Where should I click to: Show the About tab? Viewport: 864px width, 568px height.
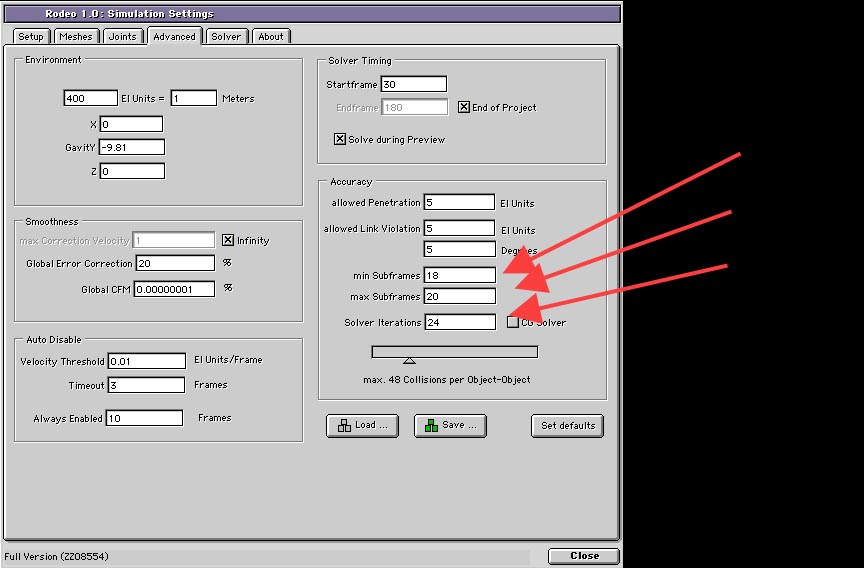point(271,37)
